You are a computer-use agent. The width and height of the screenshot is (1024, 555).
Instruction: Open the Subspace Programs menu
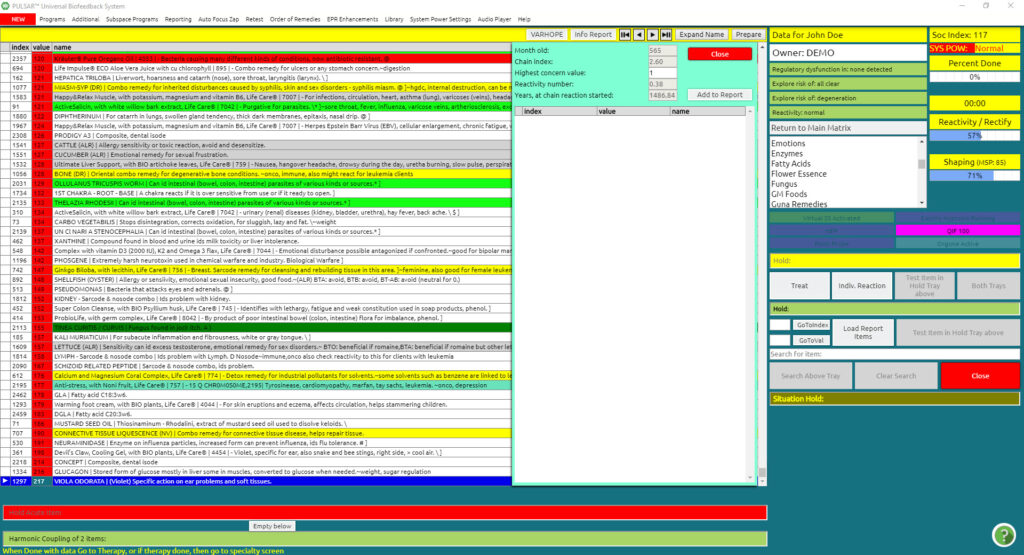click(x=131, y=19)
